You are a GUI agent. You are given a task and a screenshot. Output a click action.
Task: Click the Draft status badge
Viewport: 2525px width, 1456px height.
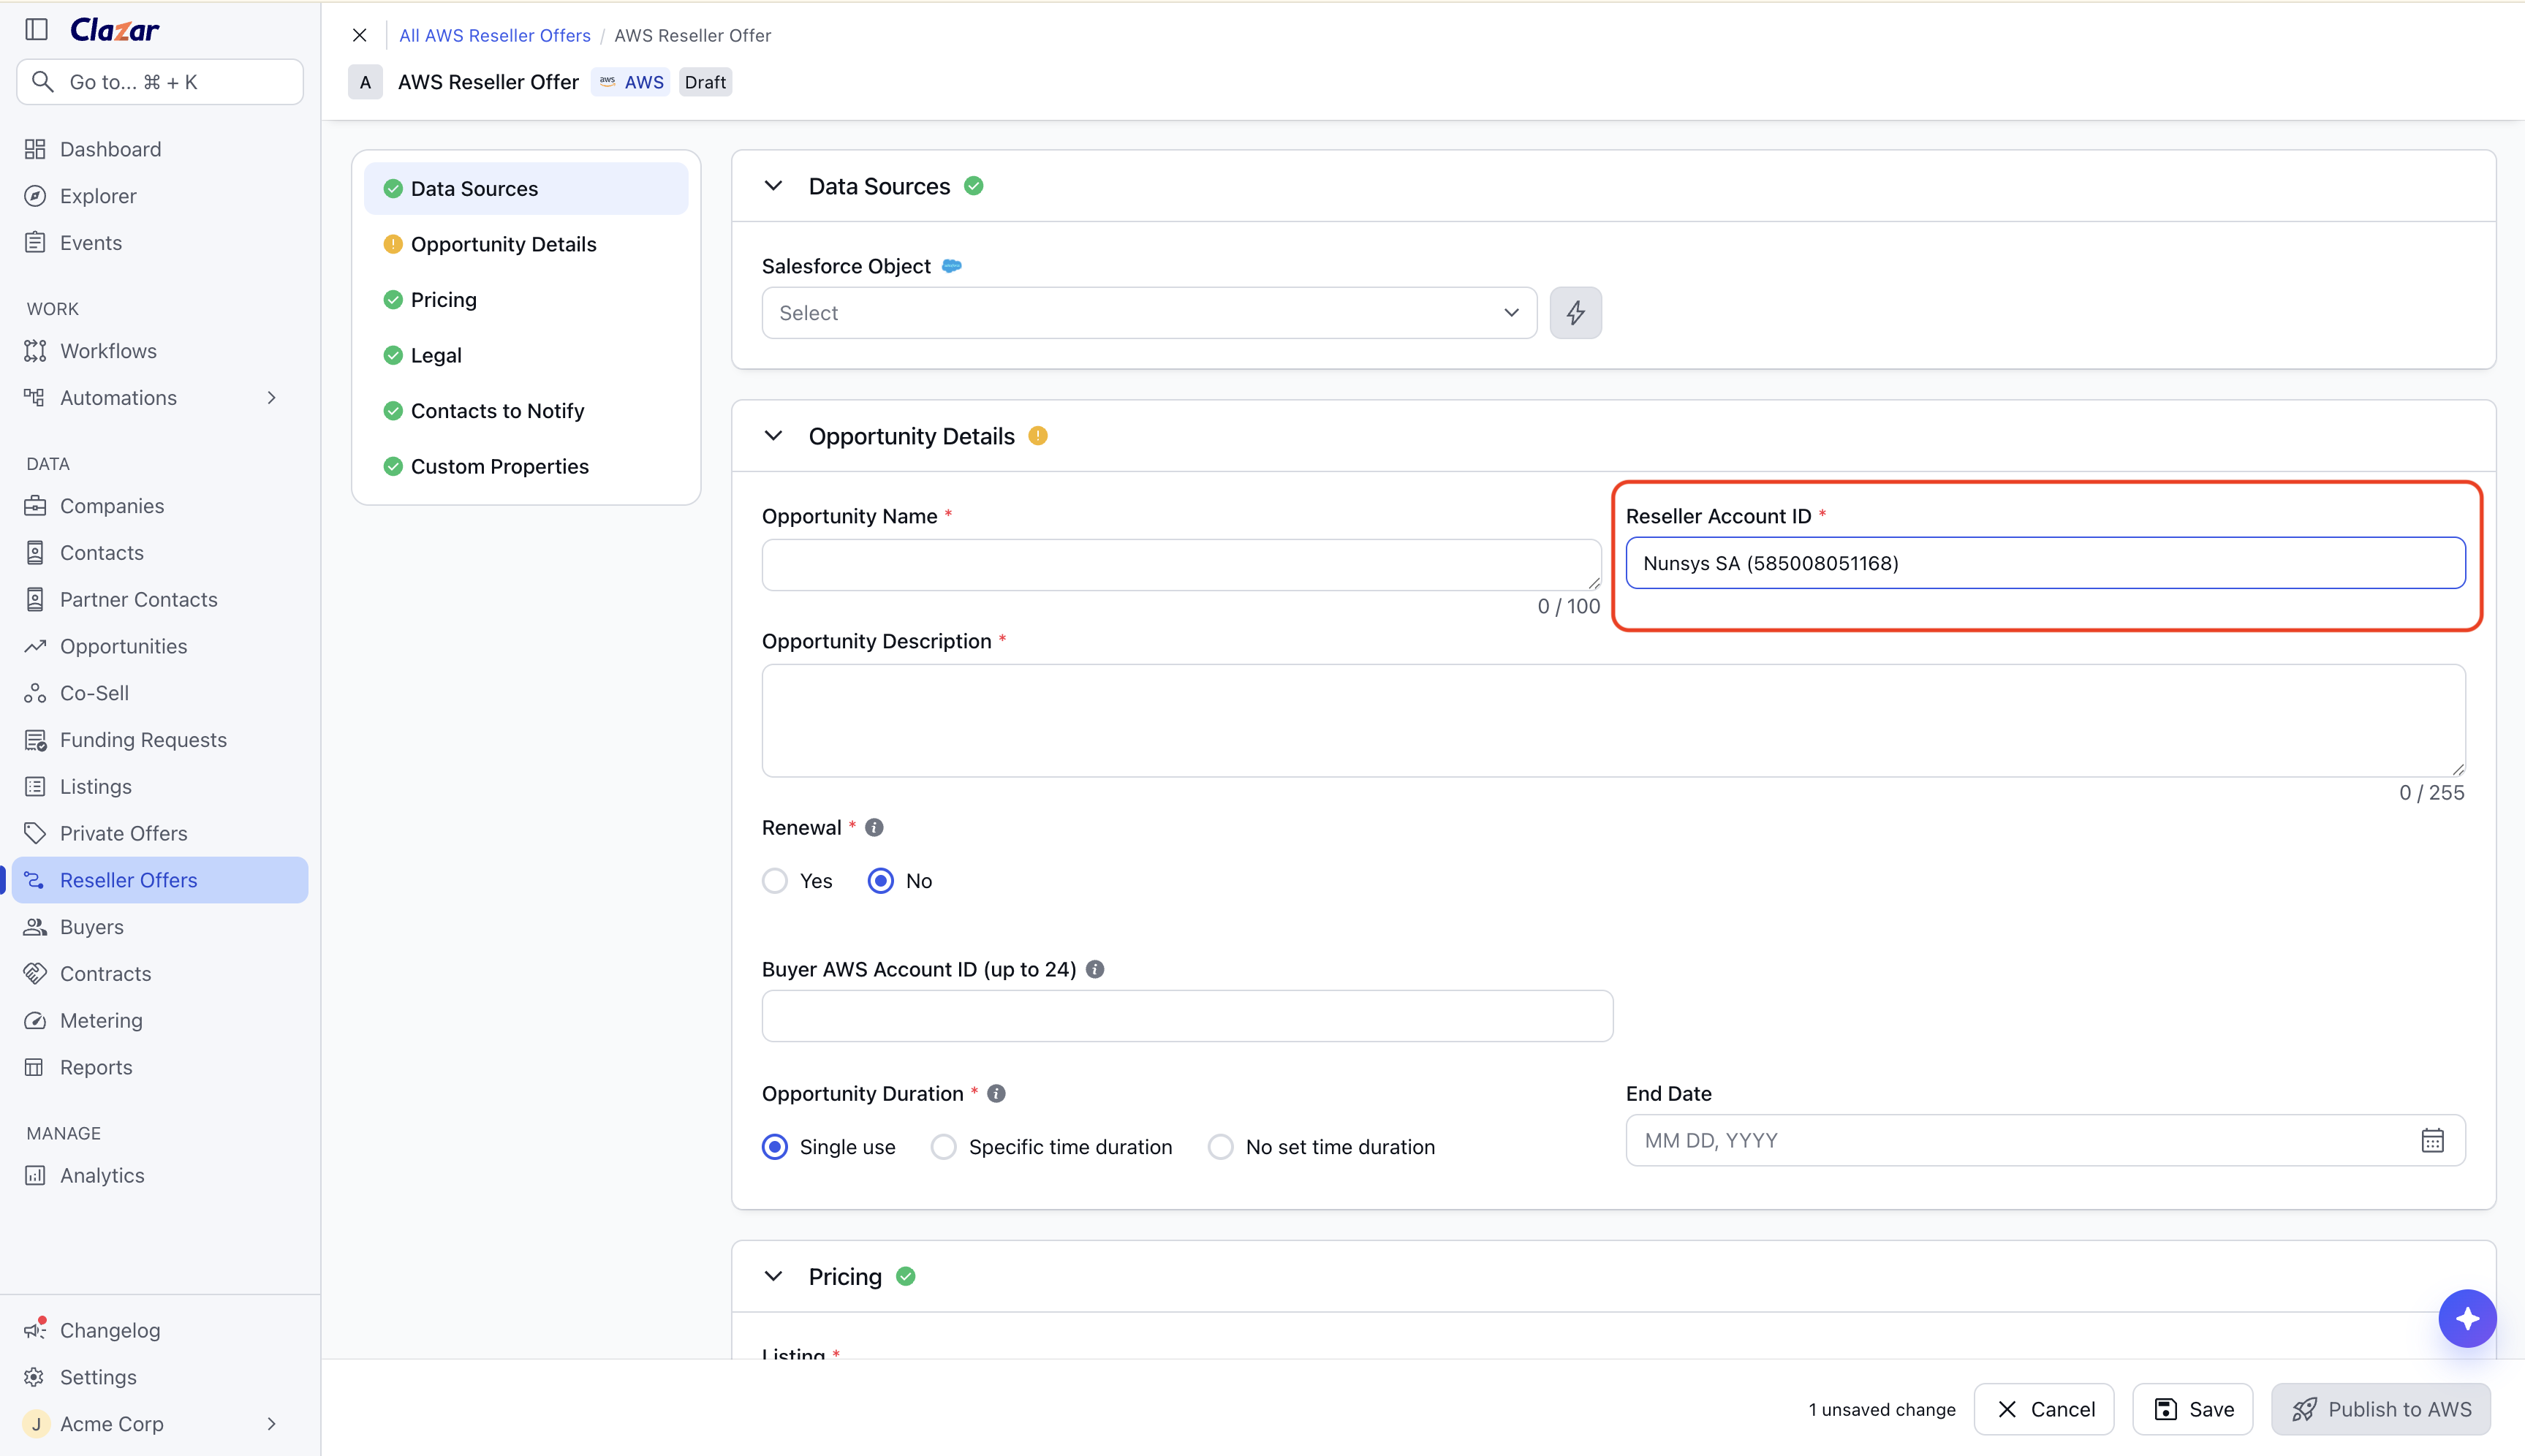click(705, 82)
